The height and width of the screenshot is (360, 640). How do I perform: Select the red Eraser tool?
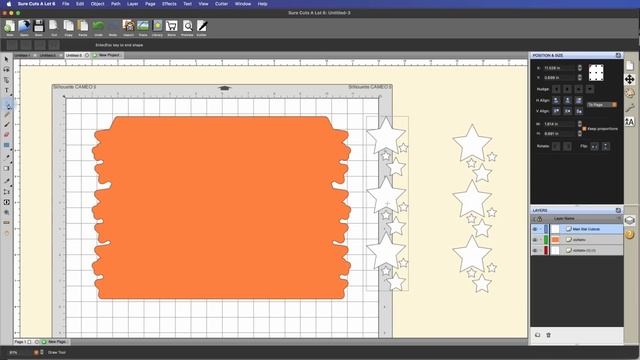7,135
